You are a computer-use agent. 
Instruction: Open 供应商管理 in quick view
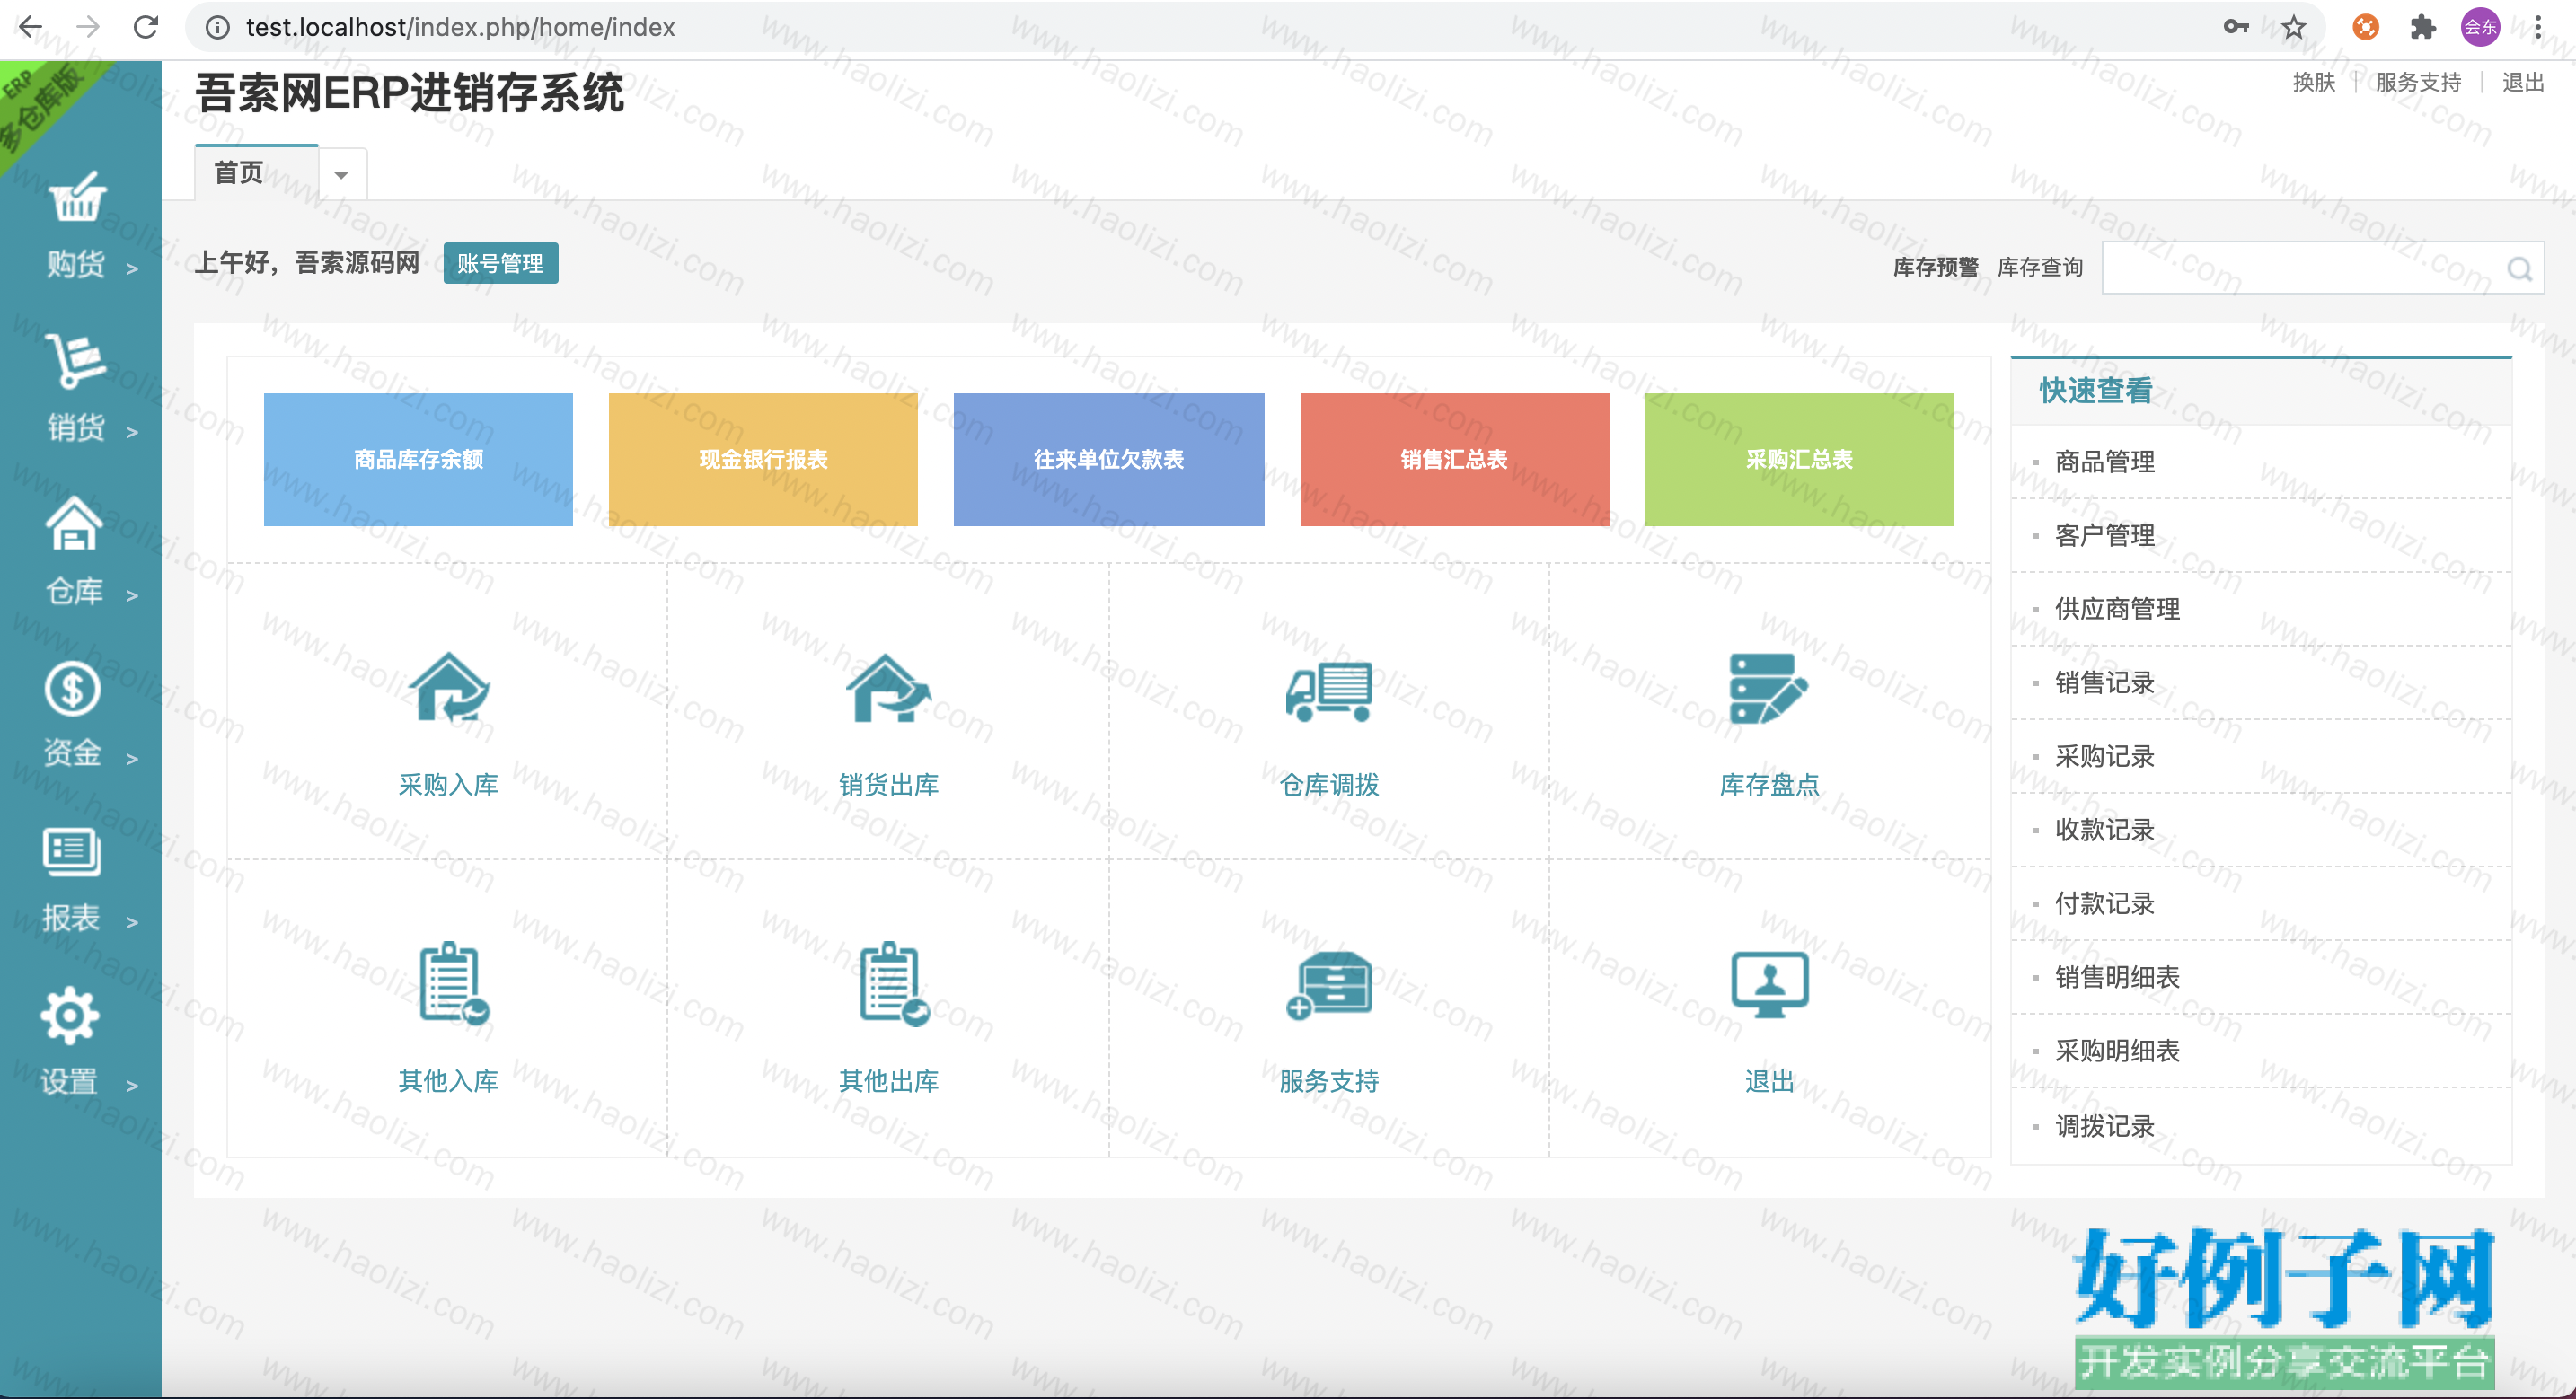[2117, 609]
